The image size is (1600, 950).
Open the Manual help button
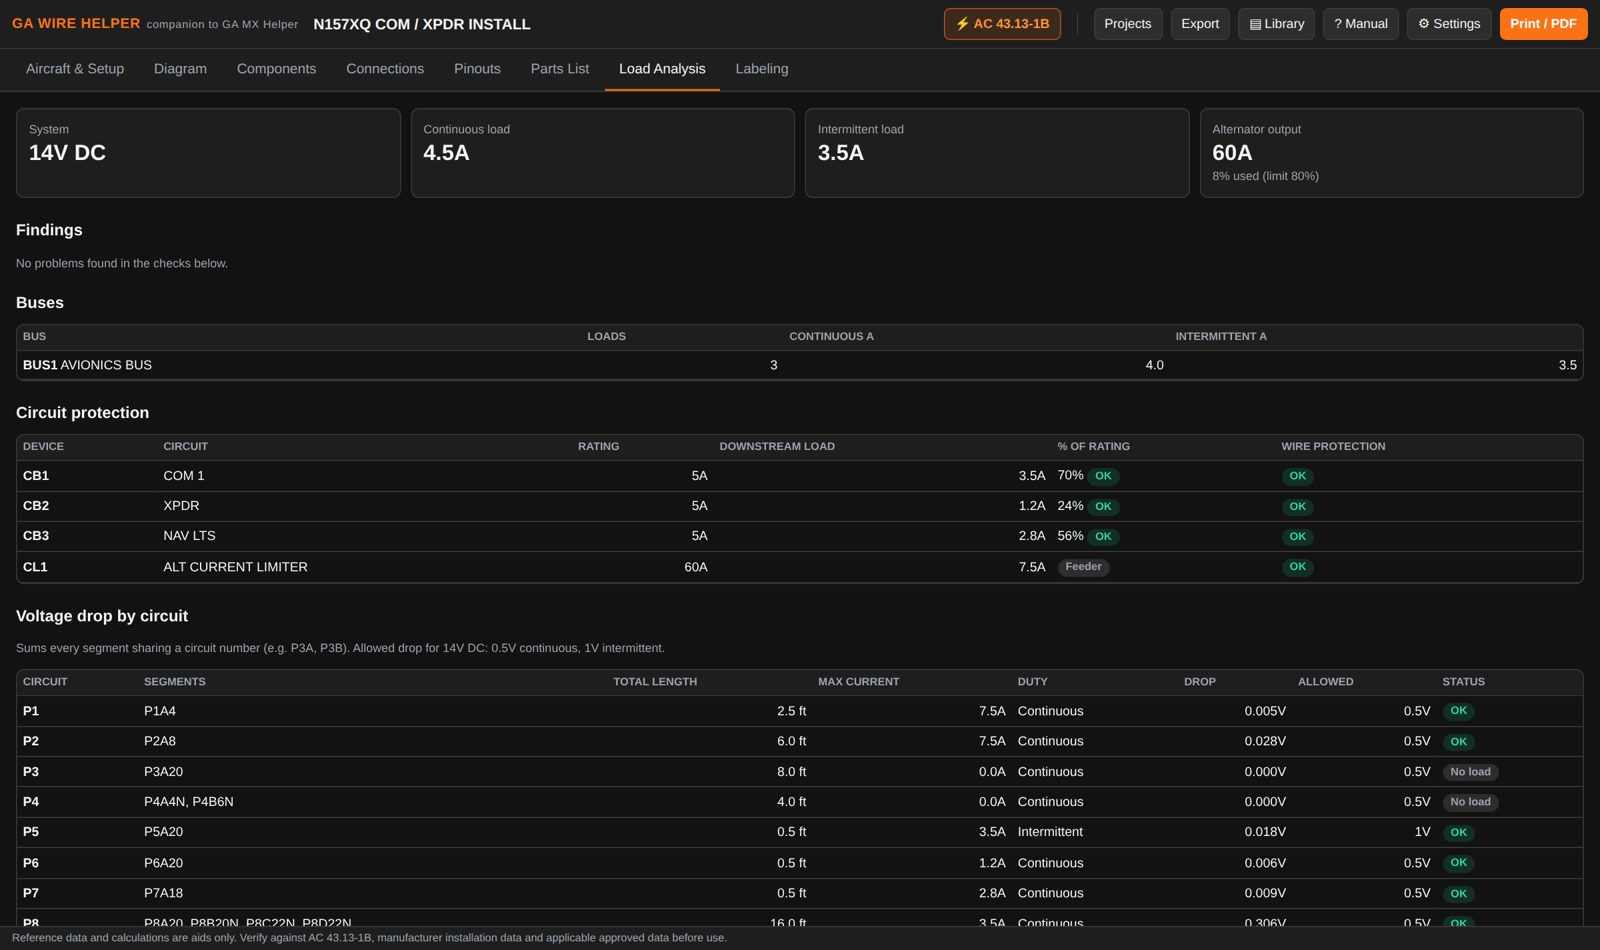(x=1361, y=24)
